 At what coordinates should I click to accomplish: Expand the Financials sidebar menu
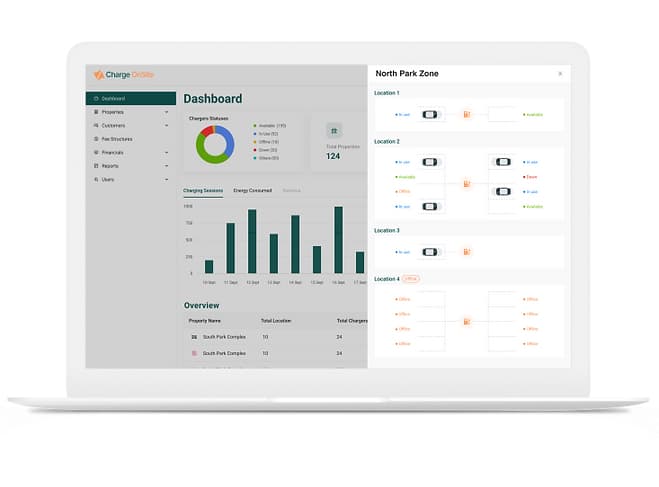coord(167,152)
